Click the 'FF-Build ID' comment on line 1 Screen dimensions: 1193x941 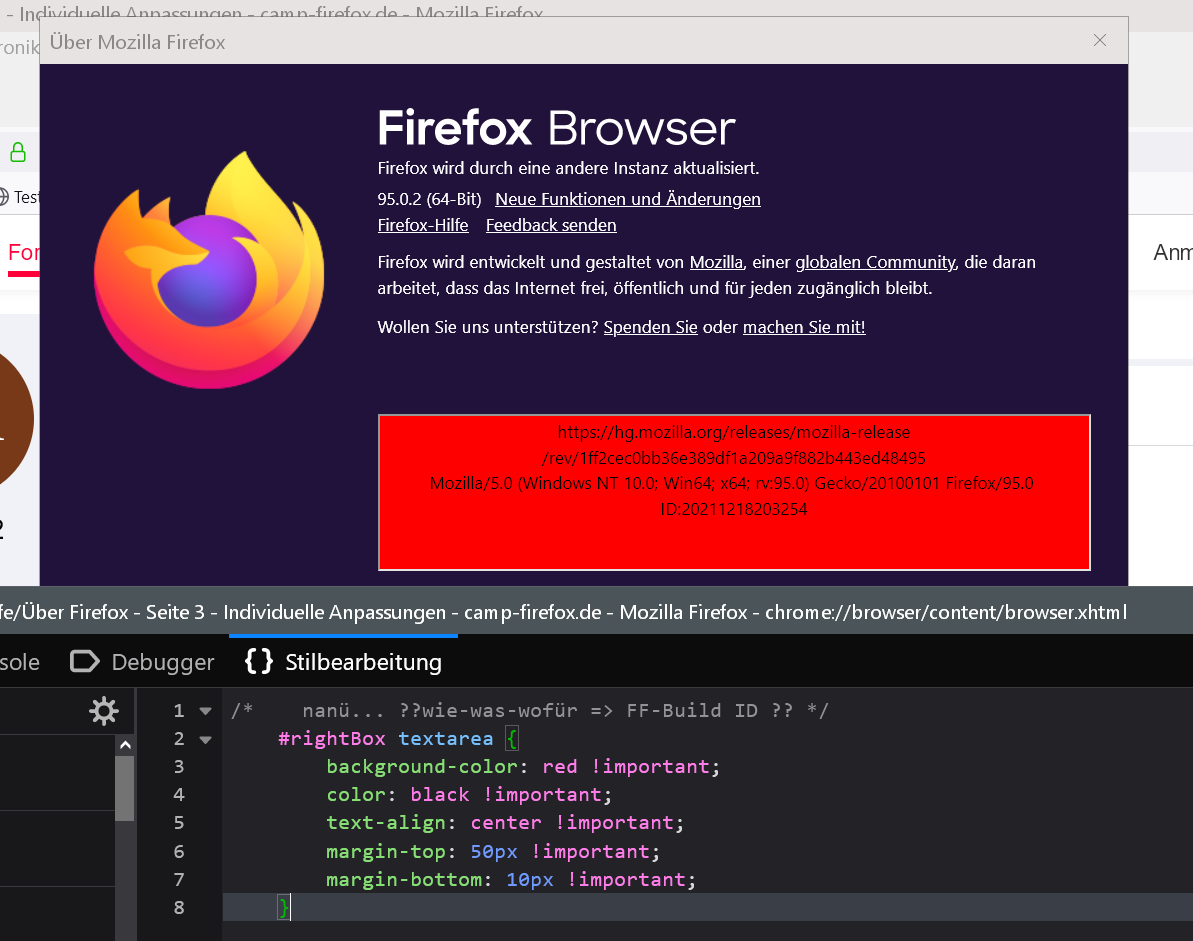pos(692,711)
